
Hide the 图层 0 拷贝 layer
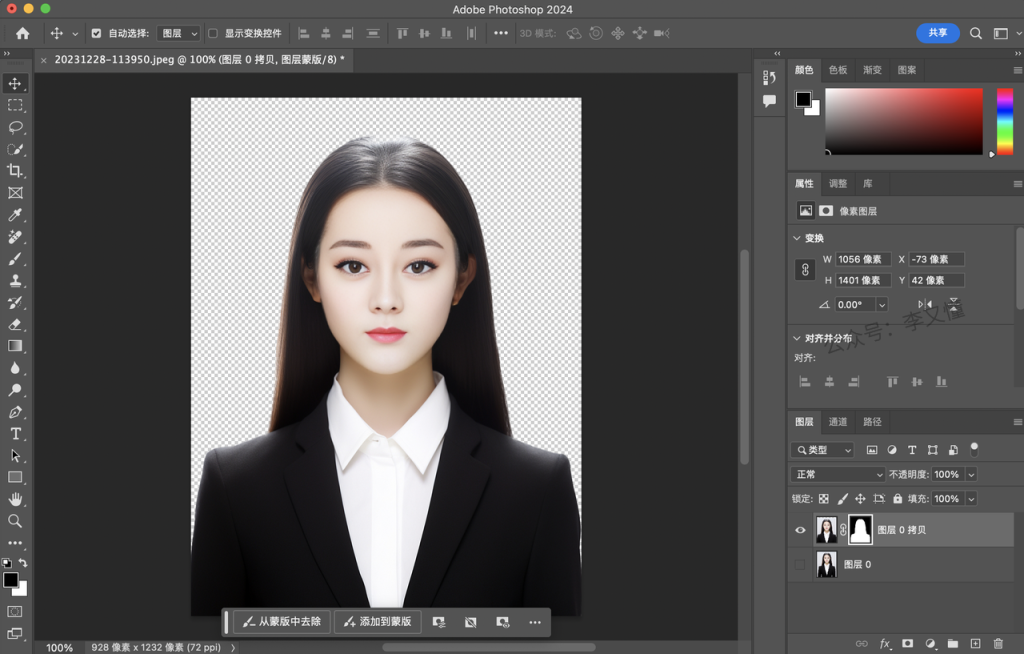800,530
